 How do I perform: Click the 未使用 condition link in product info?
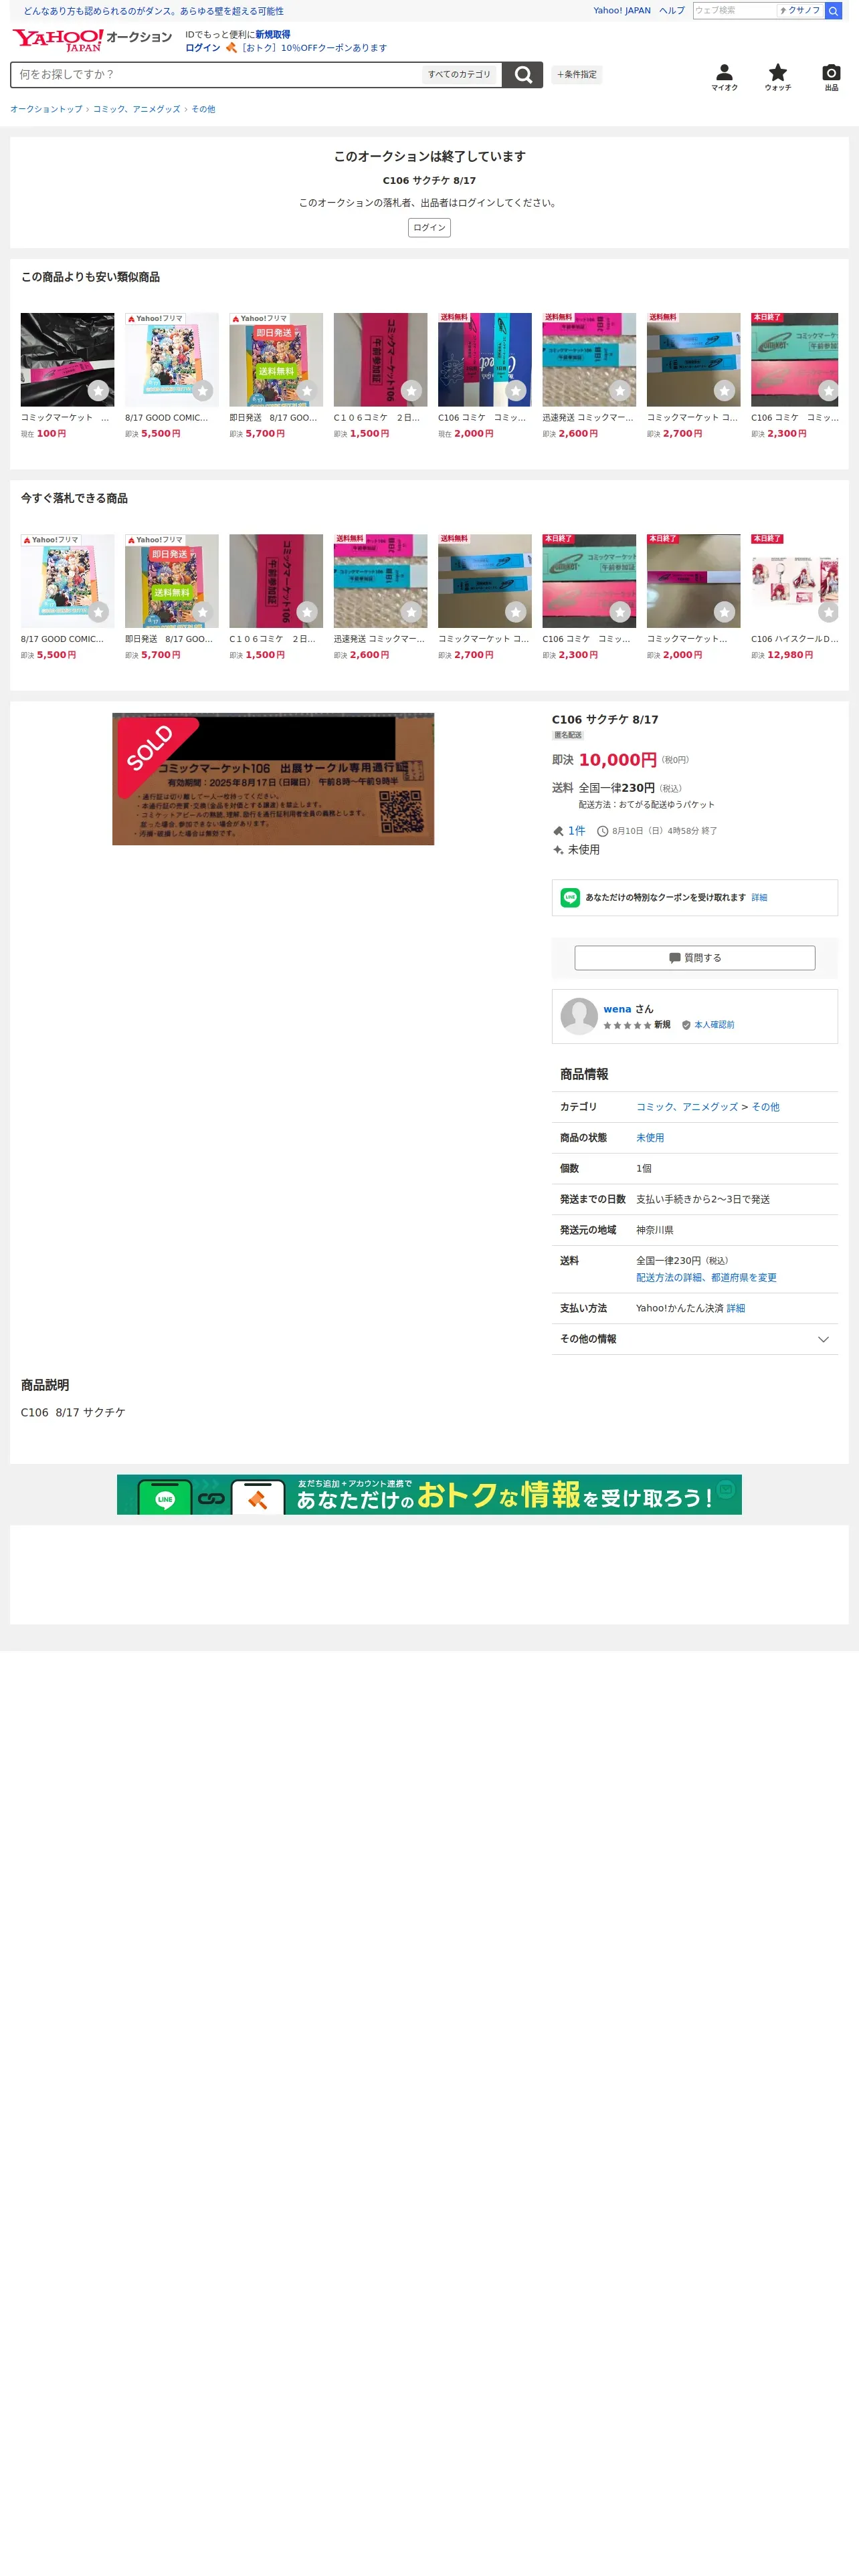[x=650, y=1138]
